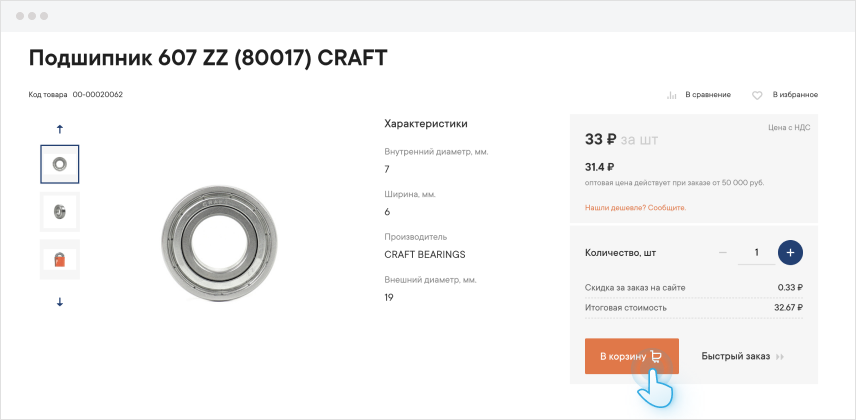
Task: Click the double chevron beside Быстрый заказ
Action: pos(780,356)
